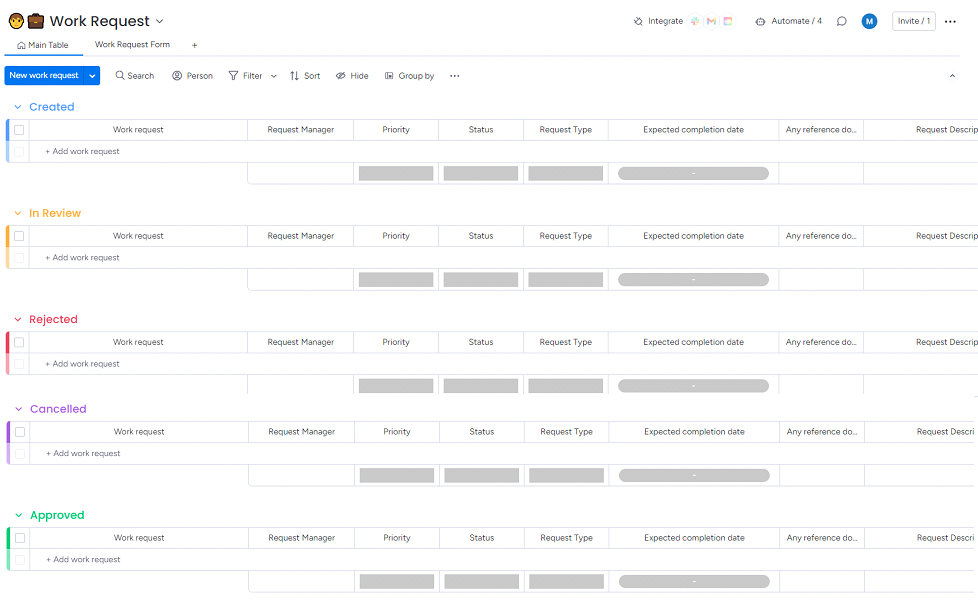Viewport: 978px width, 613px height.
Task: Open the Integrate plug icon
Action: (x=638, y=21)
